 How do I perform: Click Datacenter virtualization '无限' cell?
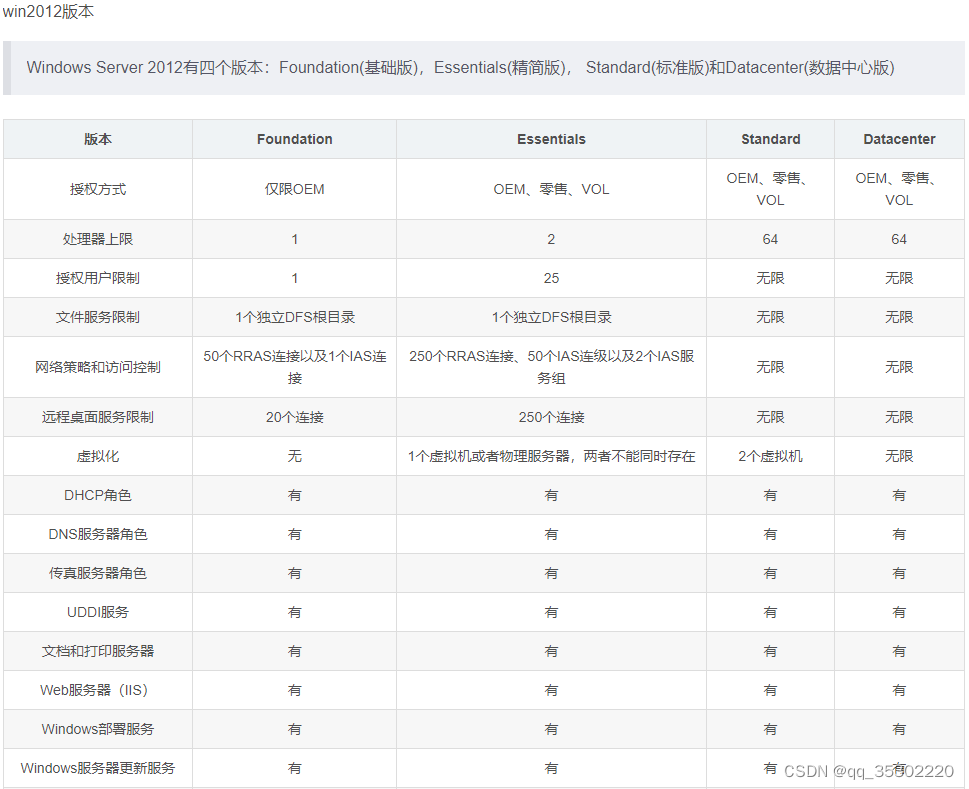point(899,456)
